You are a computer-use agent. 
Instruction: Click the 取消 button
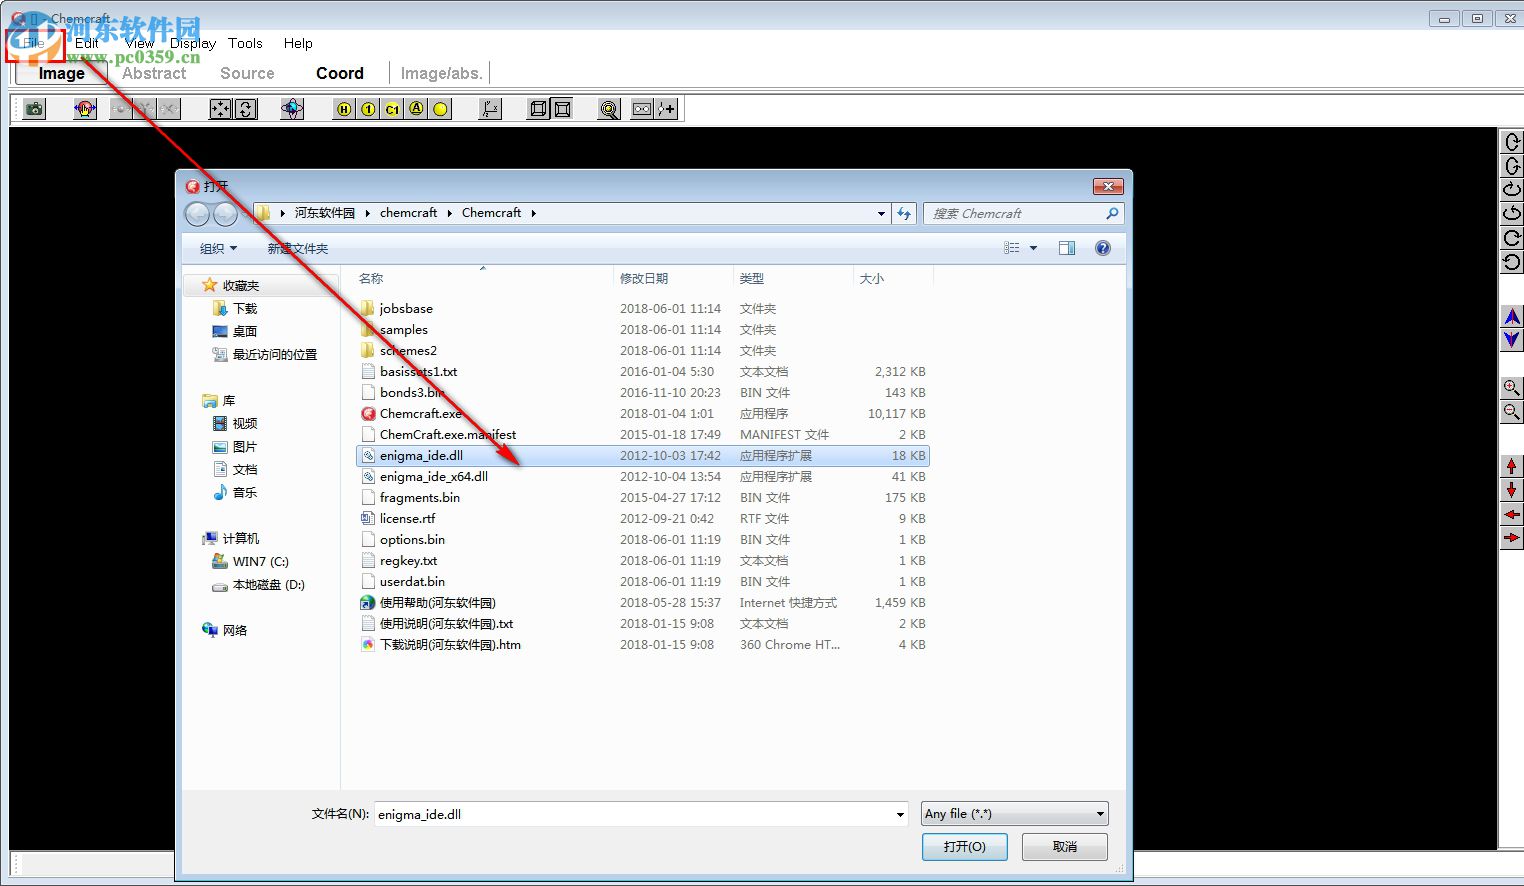[1064, 846]
